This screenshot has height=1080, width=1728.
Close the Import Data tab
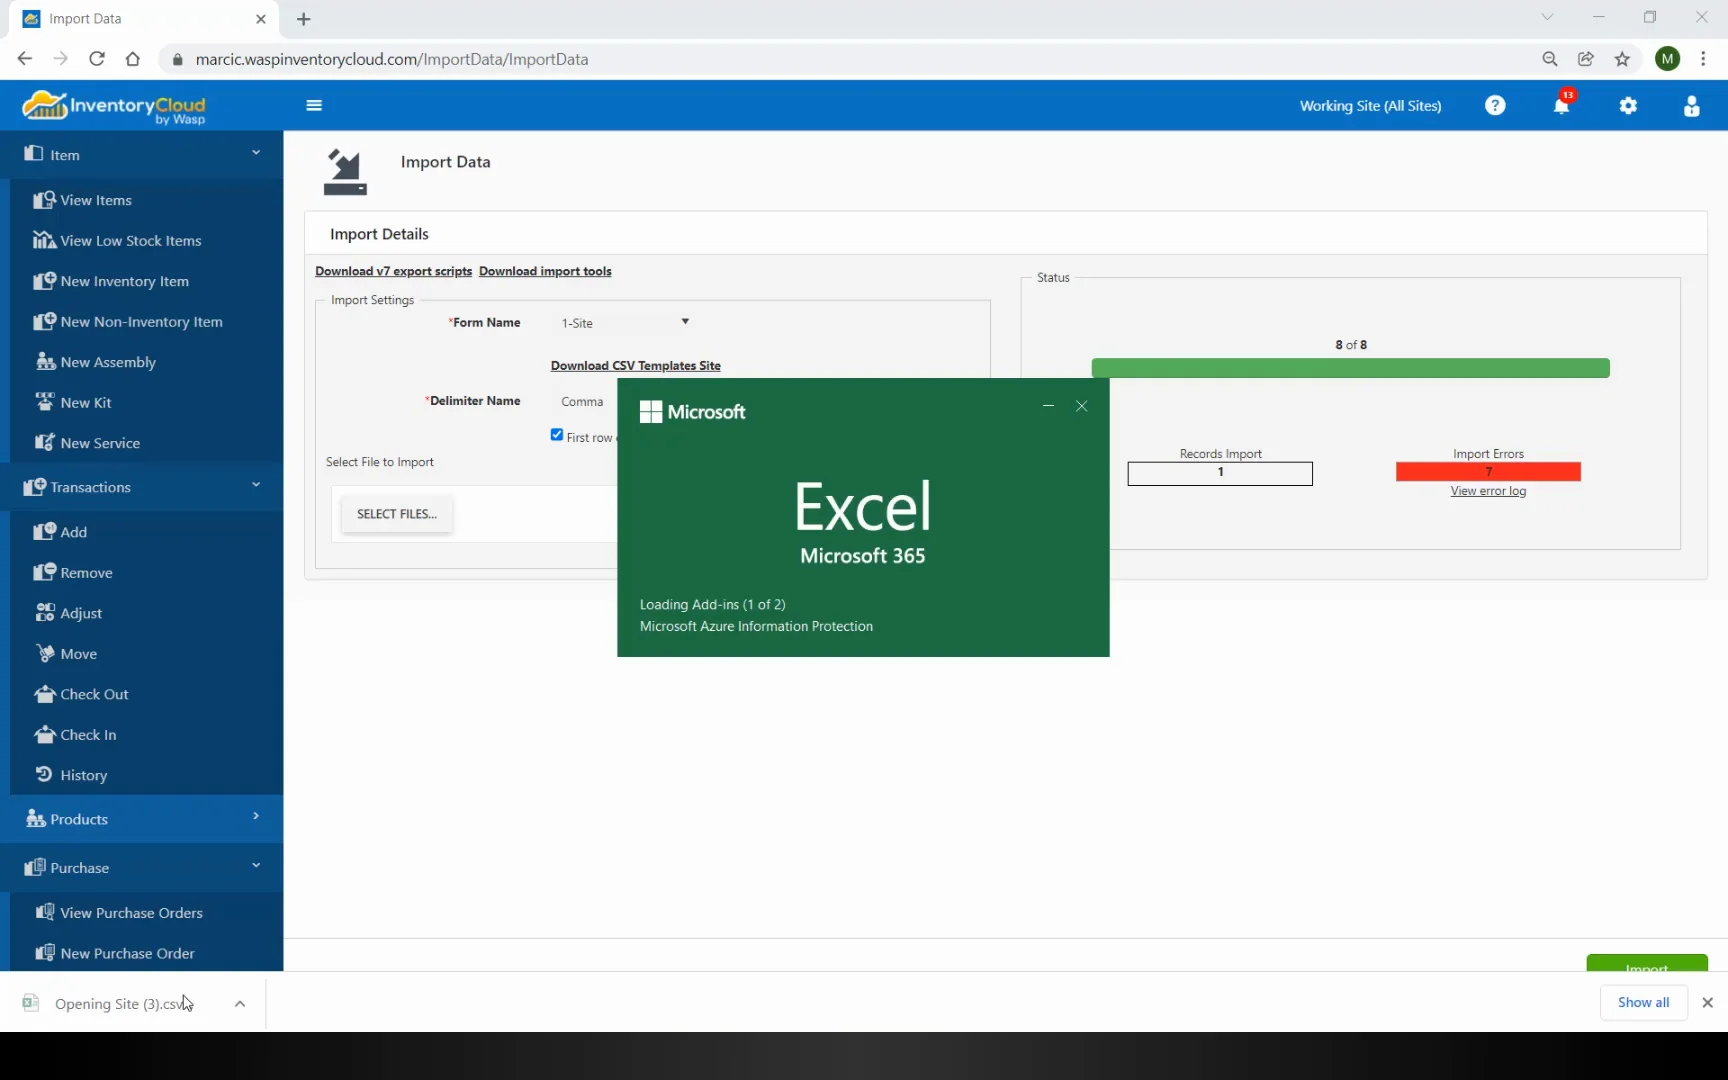(x=261, y=19)
